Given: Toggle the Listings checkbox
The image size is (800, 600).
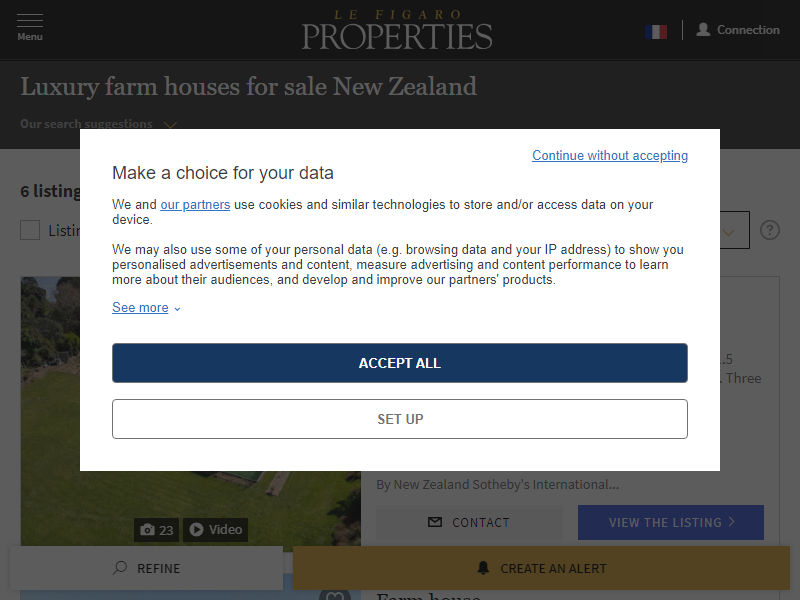Looking at the screenshot, I should click(x=30, y=230).
